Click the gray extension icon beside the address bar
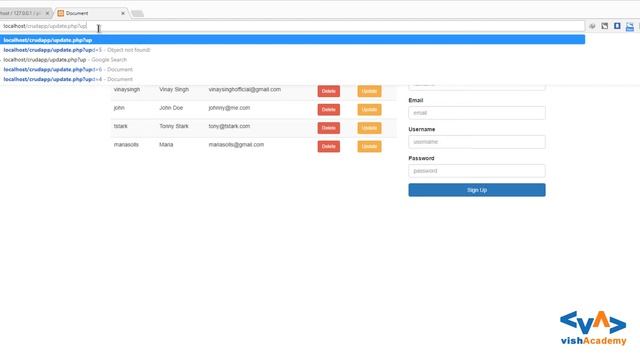Viewport: 640px width, 360px height. coord(592,26)
